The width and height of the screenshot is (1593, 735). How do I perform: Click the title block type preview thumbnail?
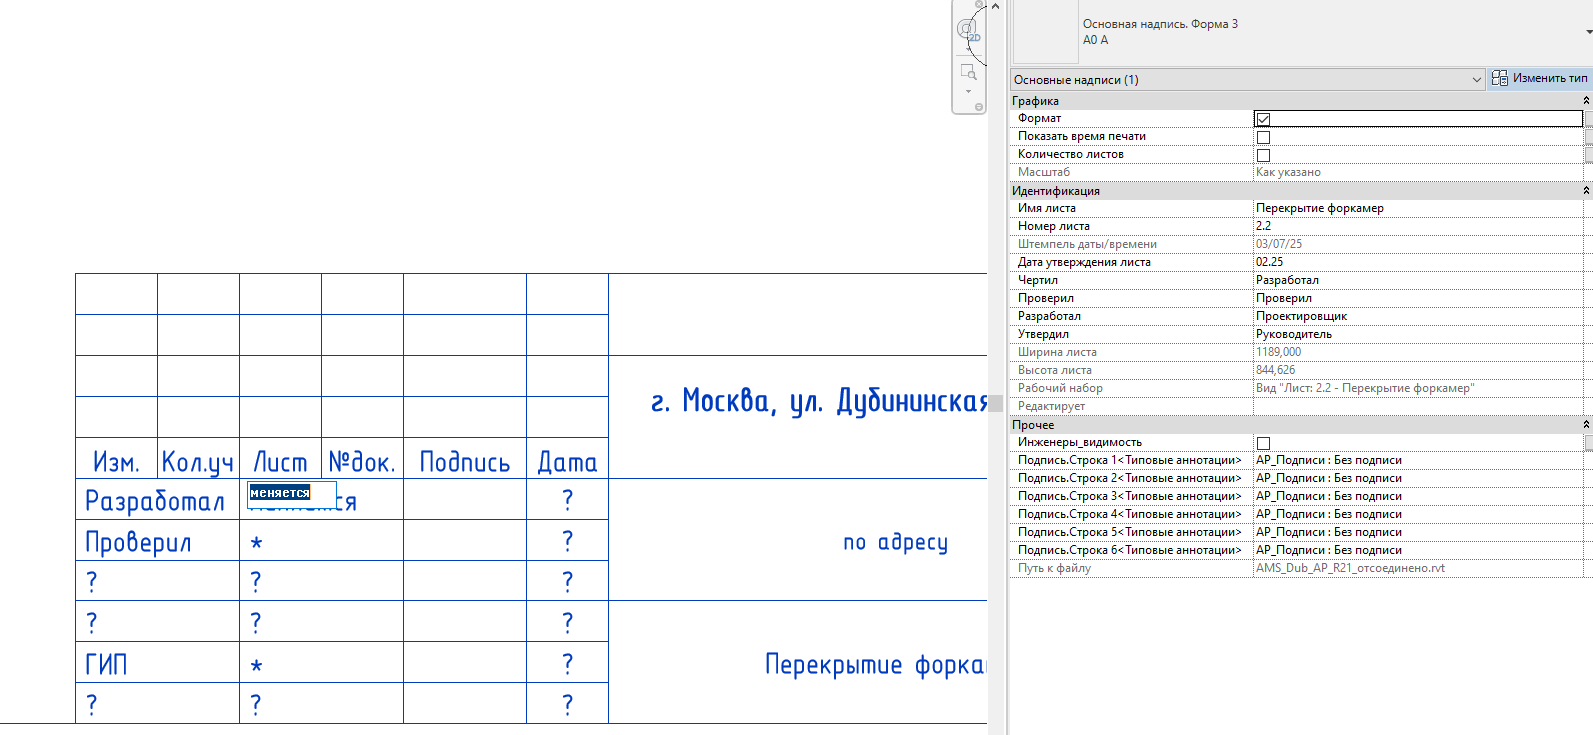click(1045, 32)
